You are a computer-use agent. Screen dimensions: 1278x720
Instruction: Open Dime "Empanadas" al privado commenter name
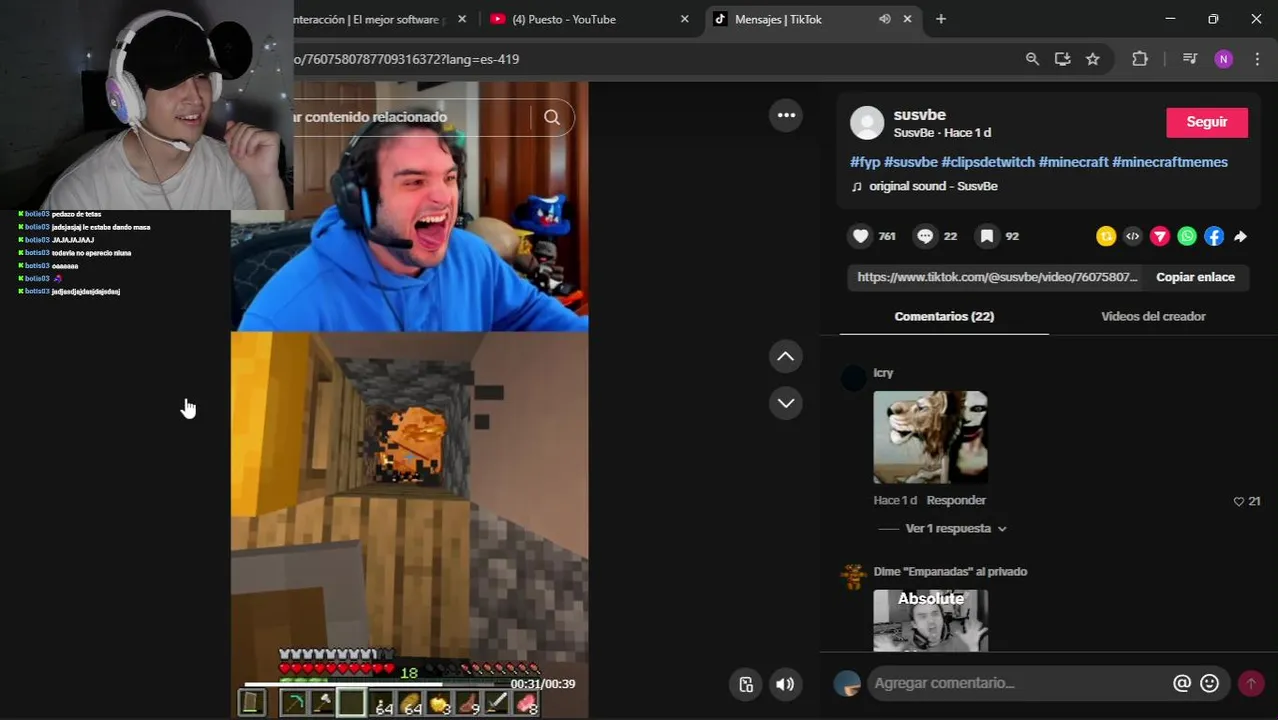coord(950,571)
